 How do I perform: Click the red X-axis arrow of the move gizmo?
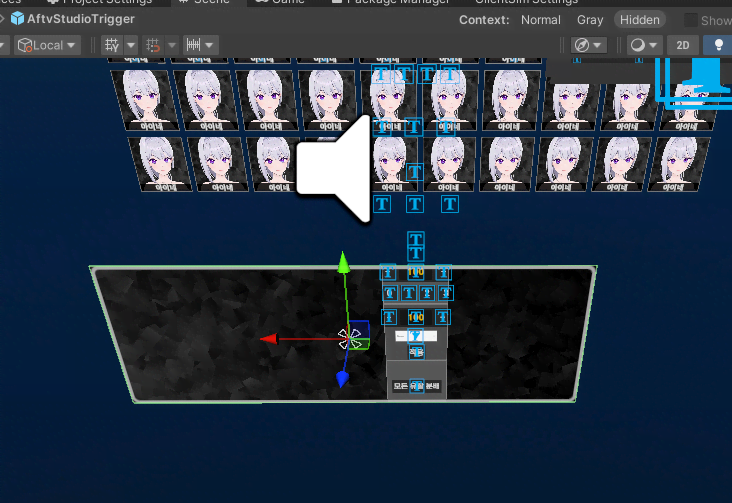(269, 339)
